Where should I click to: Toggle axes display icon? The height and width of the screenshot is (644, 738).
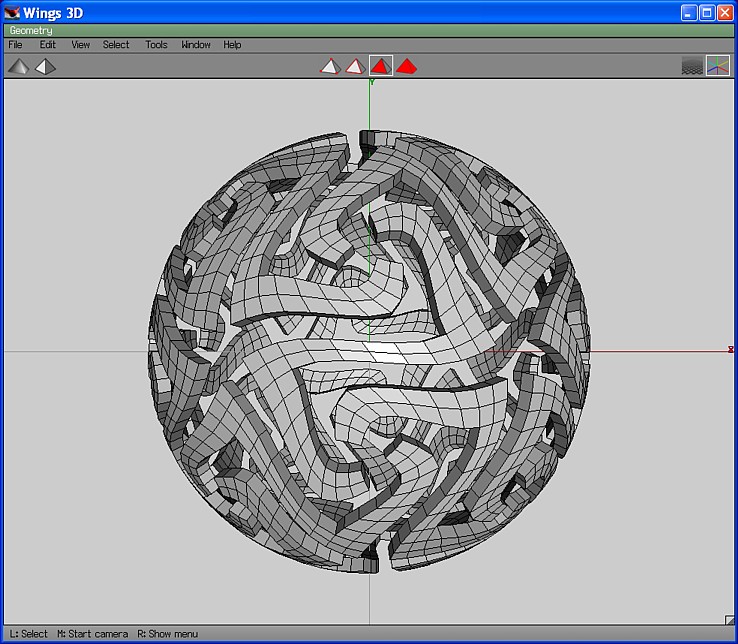[x=718, y=66]
